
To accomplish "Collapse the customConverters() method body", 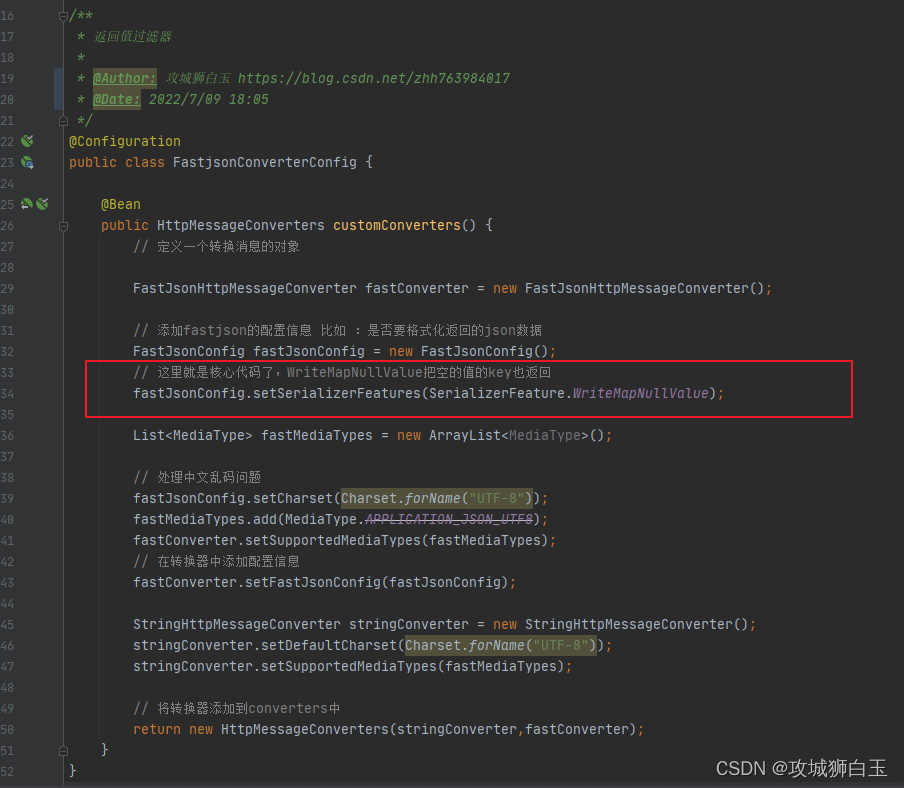I will click(x=63, y=226).
